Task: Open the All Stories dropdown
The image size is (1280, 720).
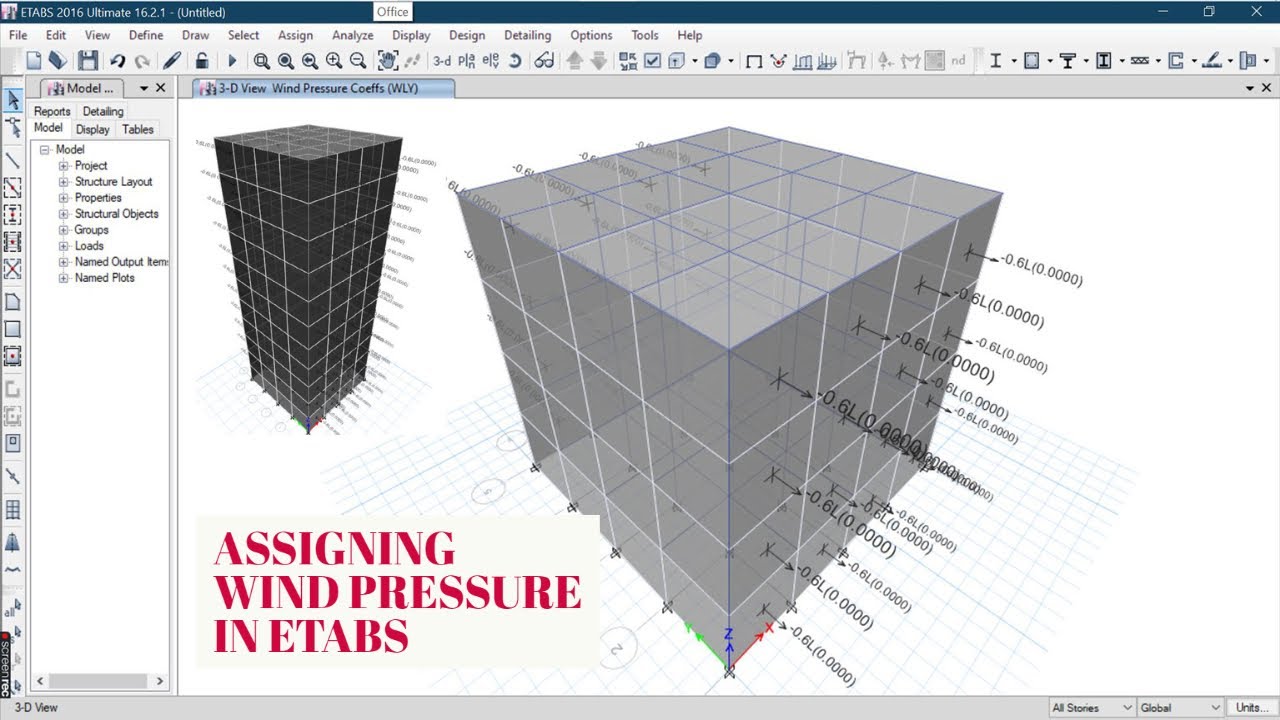Action: pos(1091,707)
